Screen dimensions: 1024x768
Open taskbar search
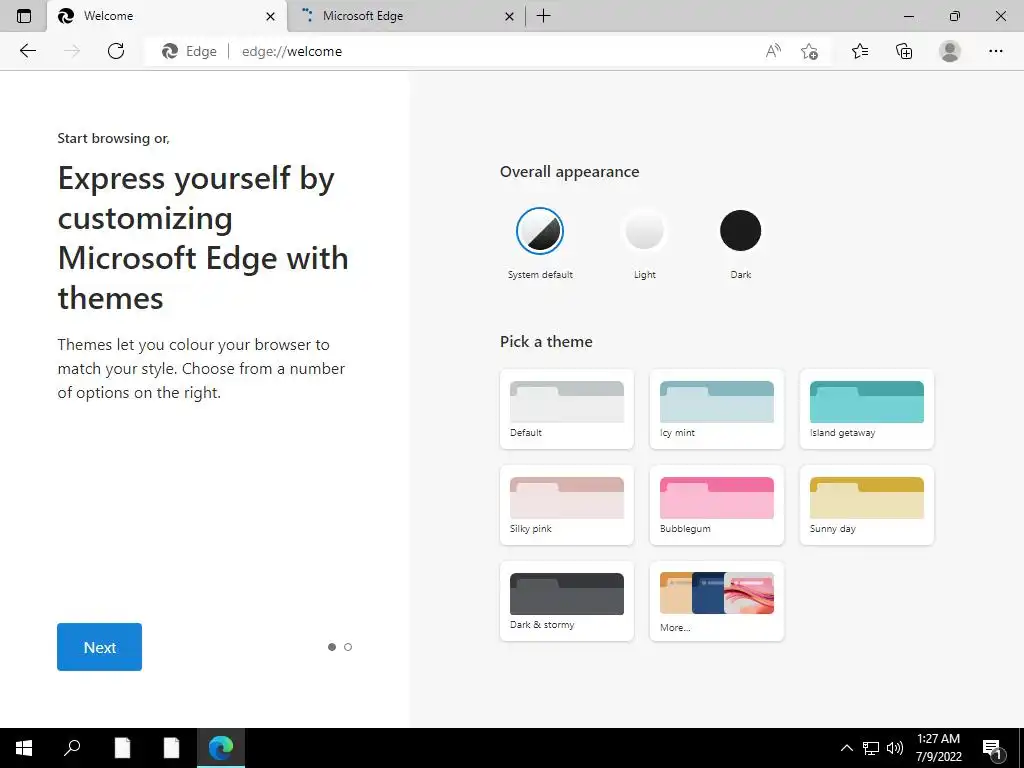click(72, 748)
